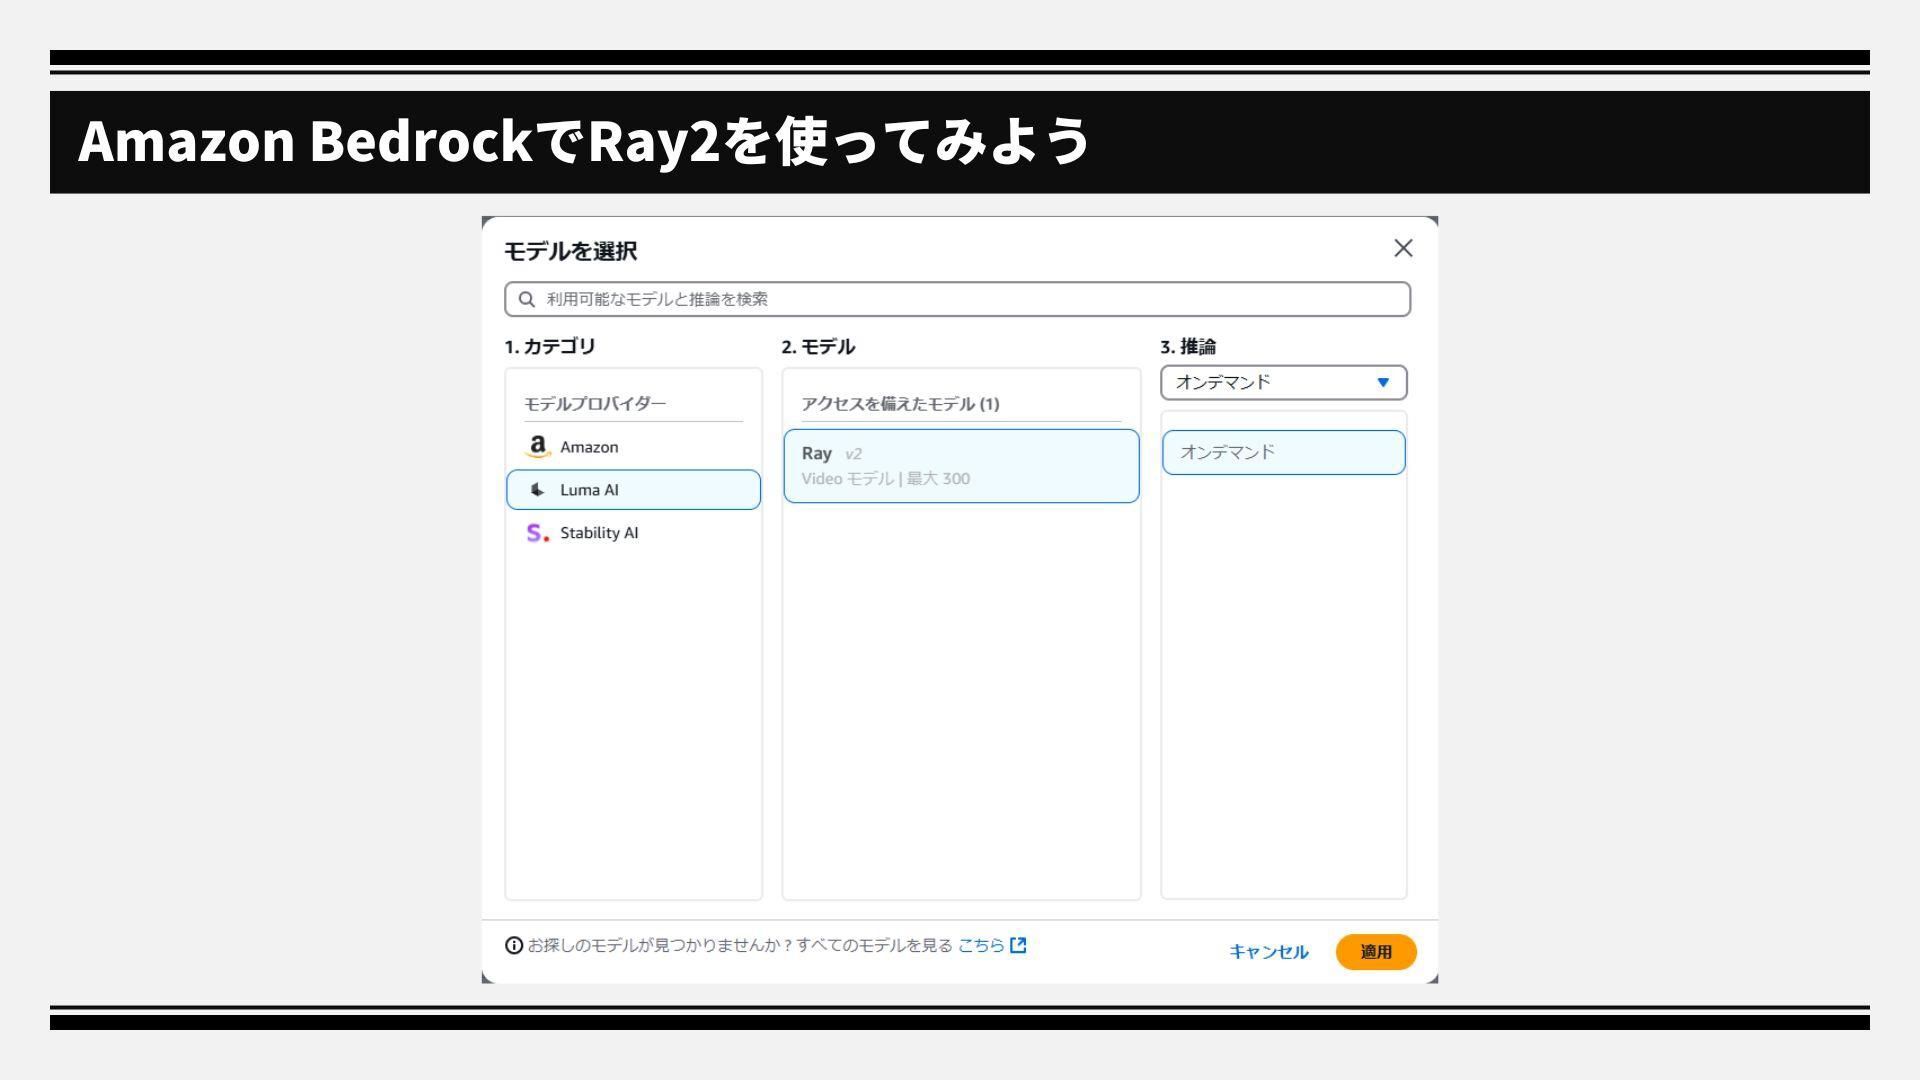The image size is (1920, 1080).
Task: Cancel with the キャンセル button
Action: coord(1269,952)
